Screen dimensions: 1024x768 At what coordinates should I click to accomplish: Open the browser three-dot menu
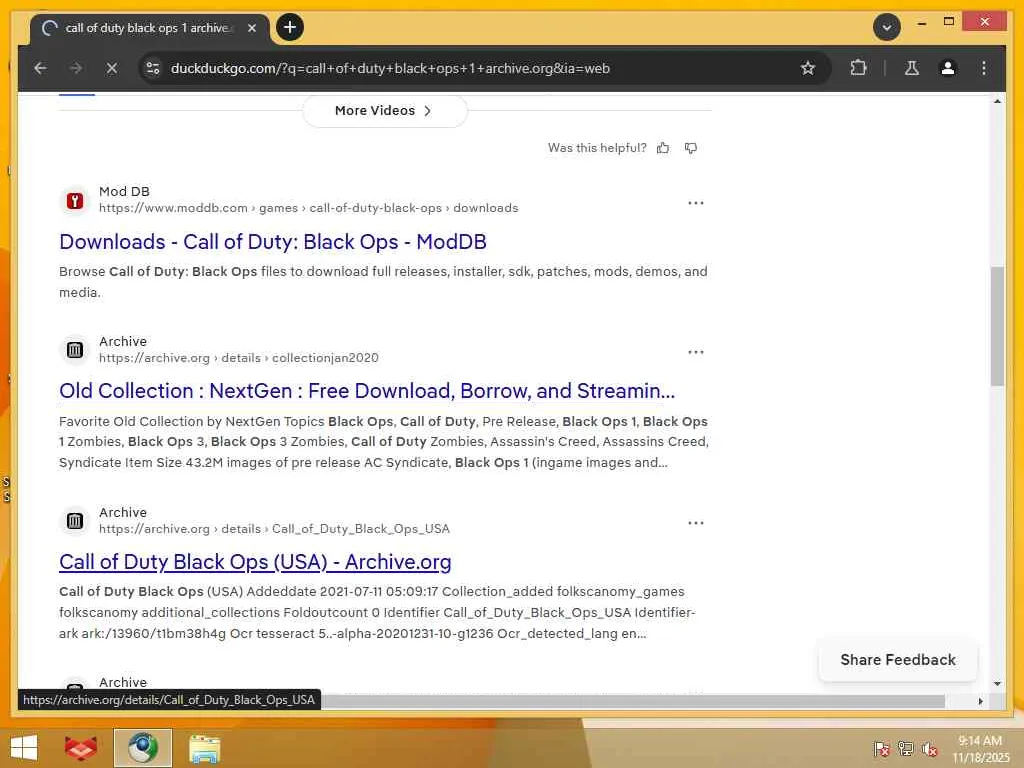click(984, 68)
